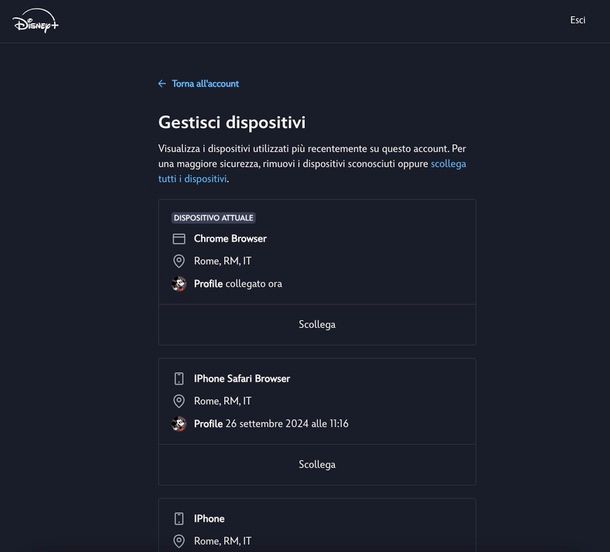Image resolution: width=610 pixels, height=552 pixels.
Task: Select the Chrome Browser device name
Action: [x=230, y=238]
